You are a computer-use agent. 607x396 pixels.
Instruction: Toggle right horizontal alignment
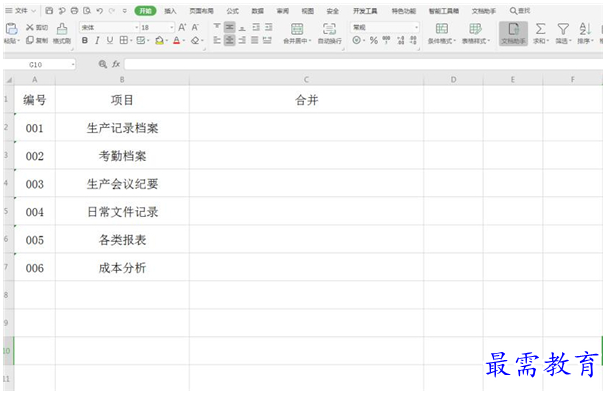[x=242, y=40]
